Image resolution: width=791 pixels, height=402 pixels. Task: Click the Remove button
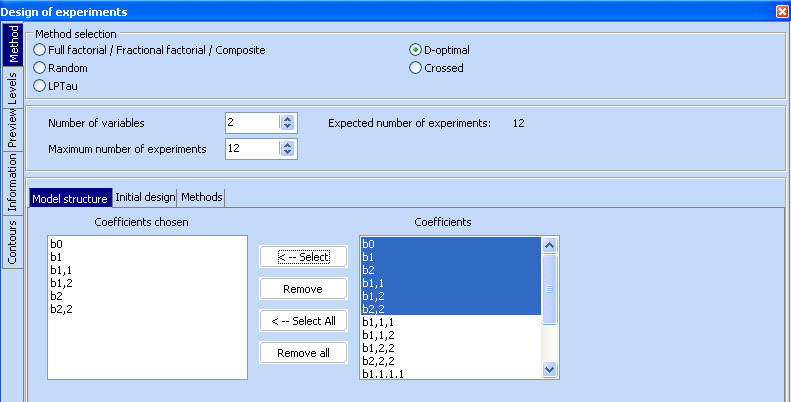coord(303,289)
